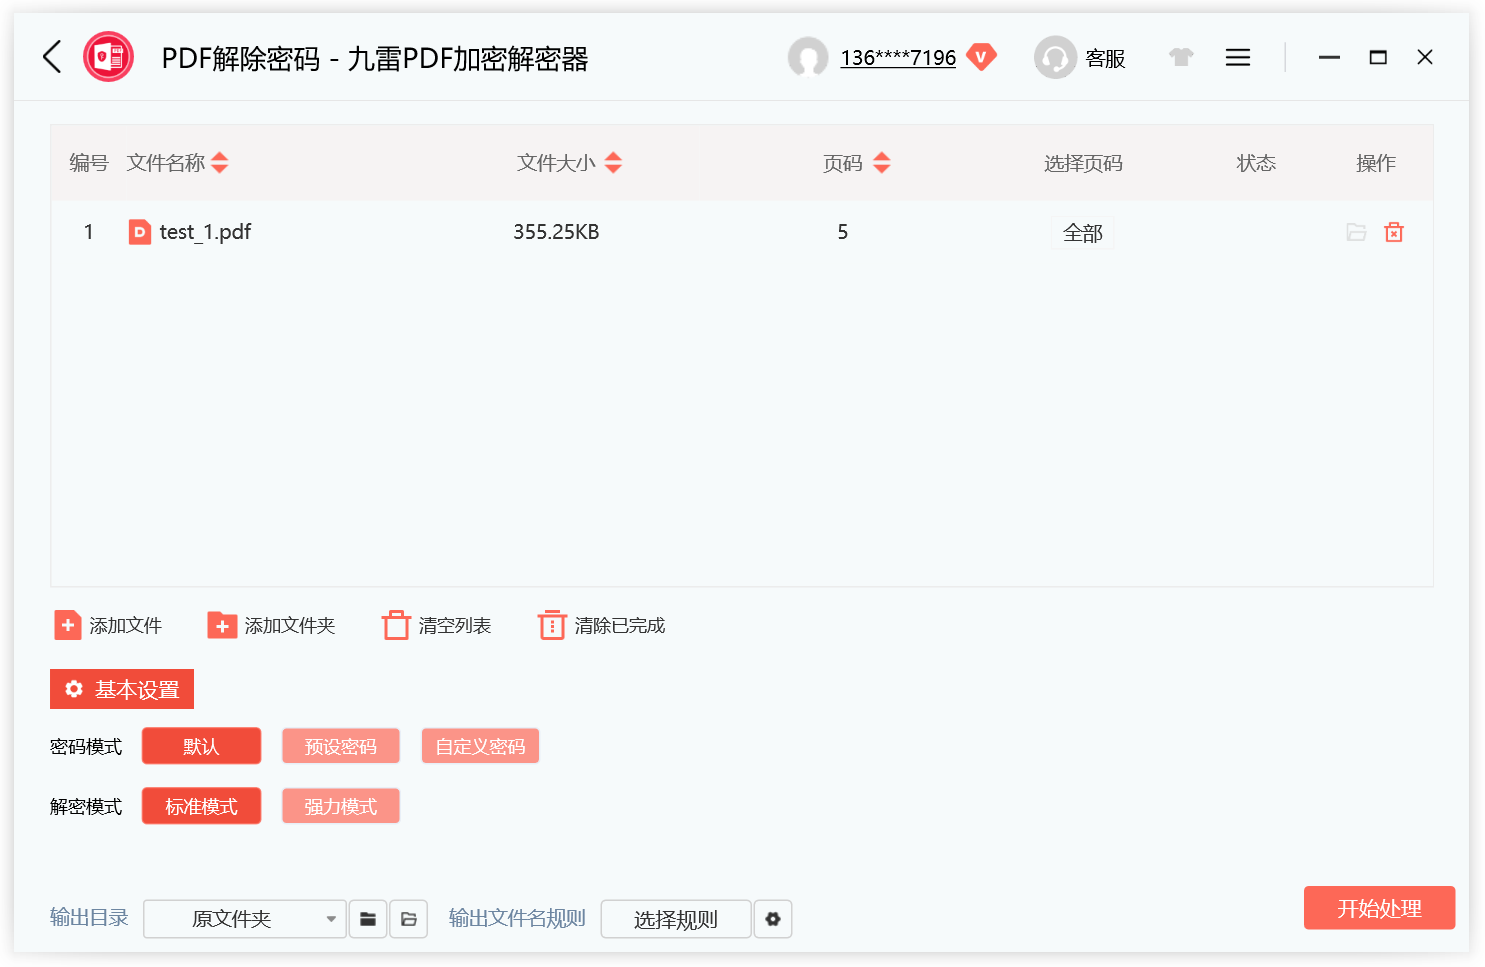Remove test_1.pdf using the trash icon

pyautogui.click(x=1394, y=231)
